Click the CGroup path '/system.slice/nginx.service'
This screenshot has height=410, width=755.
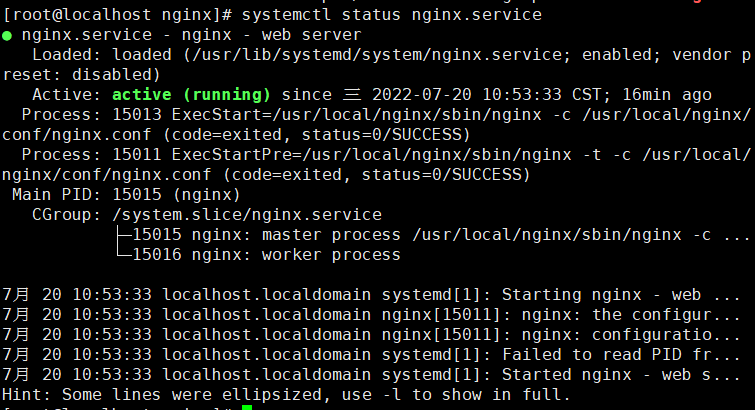point(247,215)
